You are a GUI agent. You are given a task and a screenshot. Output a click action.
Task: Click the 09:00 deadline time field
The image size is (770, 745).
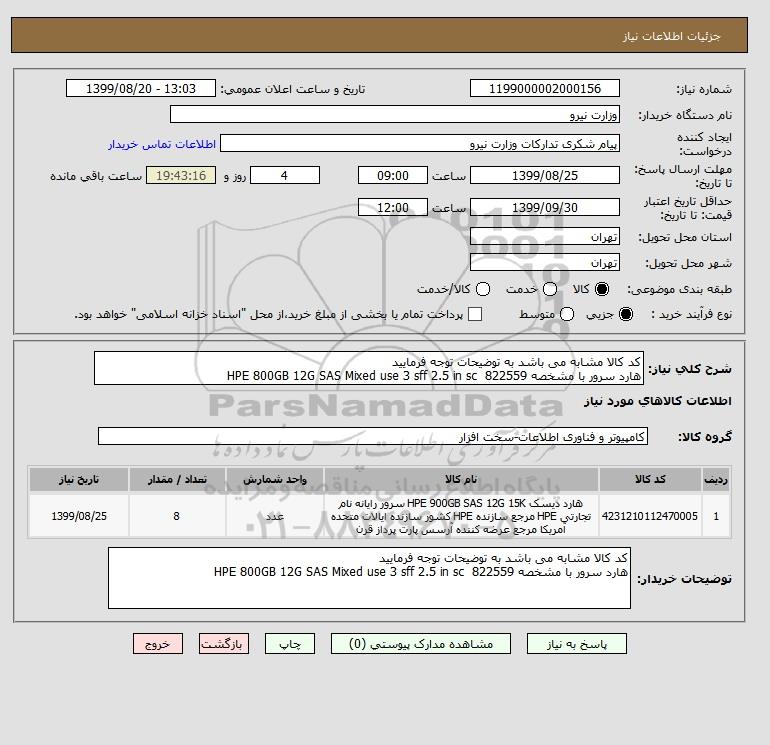[393, 175]
